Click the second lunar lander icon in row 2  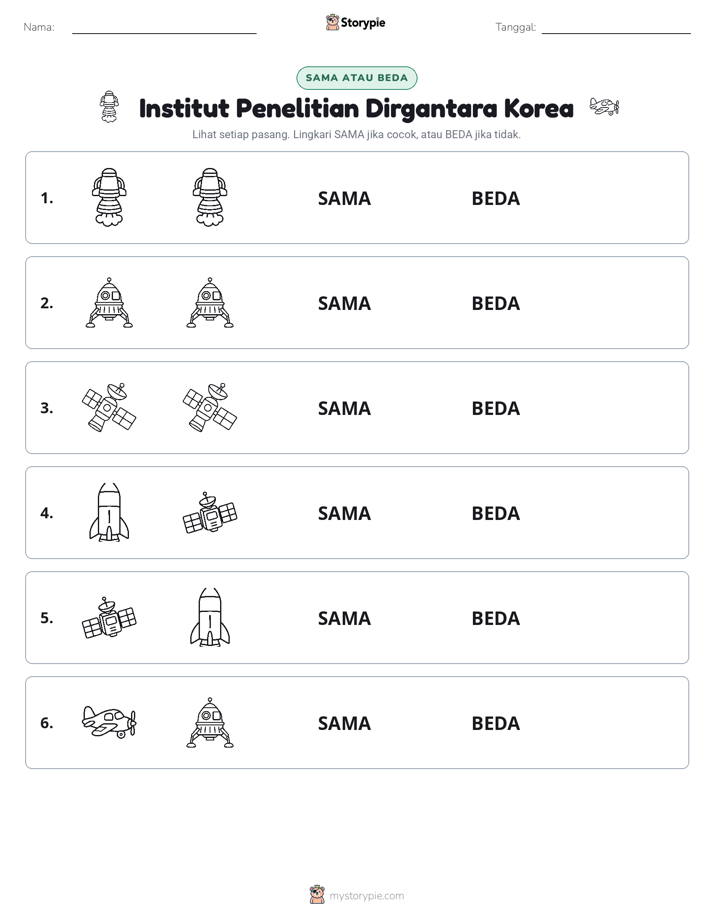pos(210,302)
